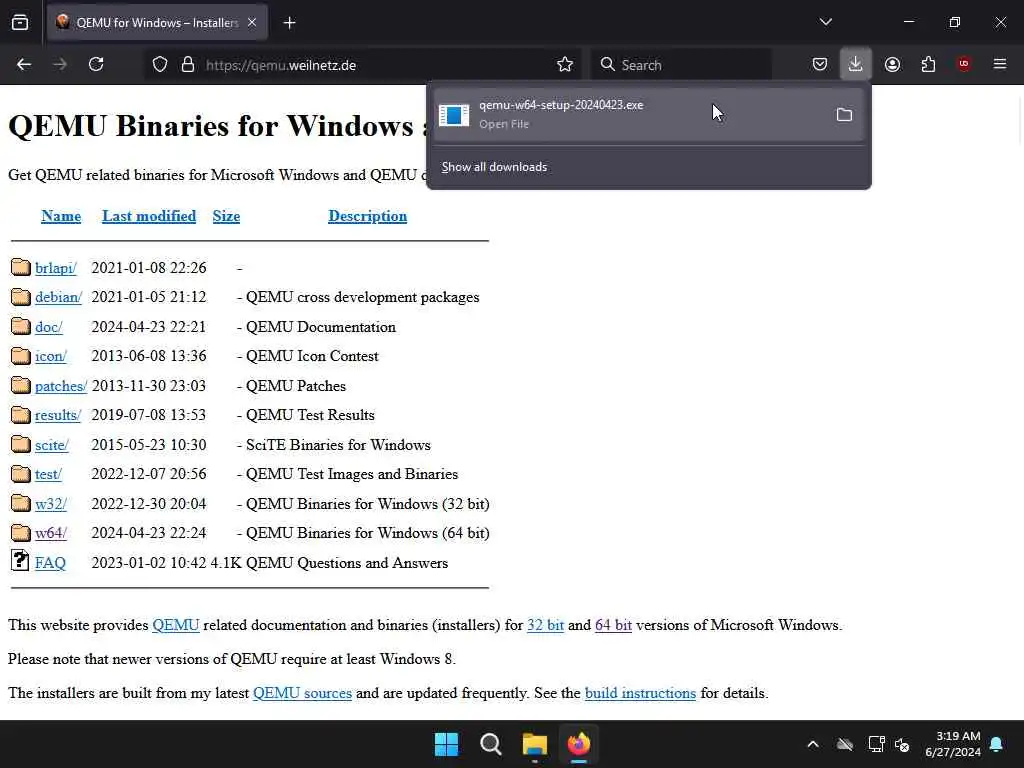Reload the current page
The width and height of the screenshot is (1024, 768).
96,65
